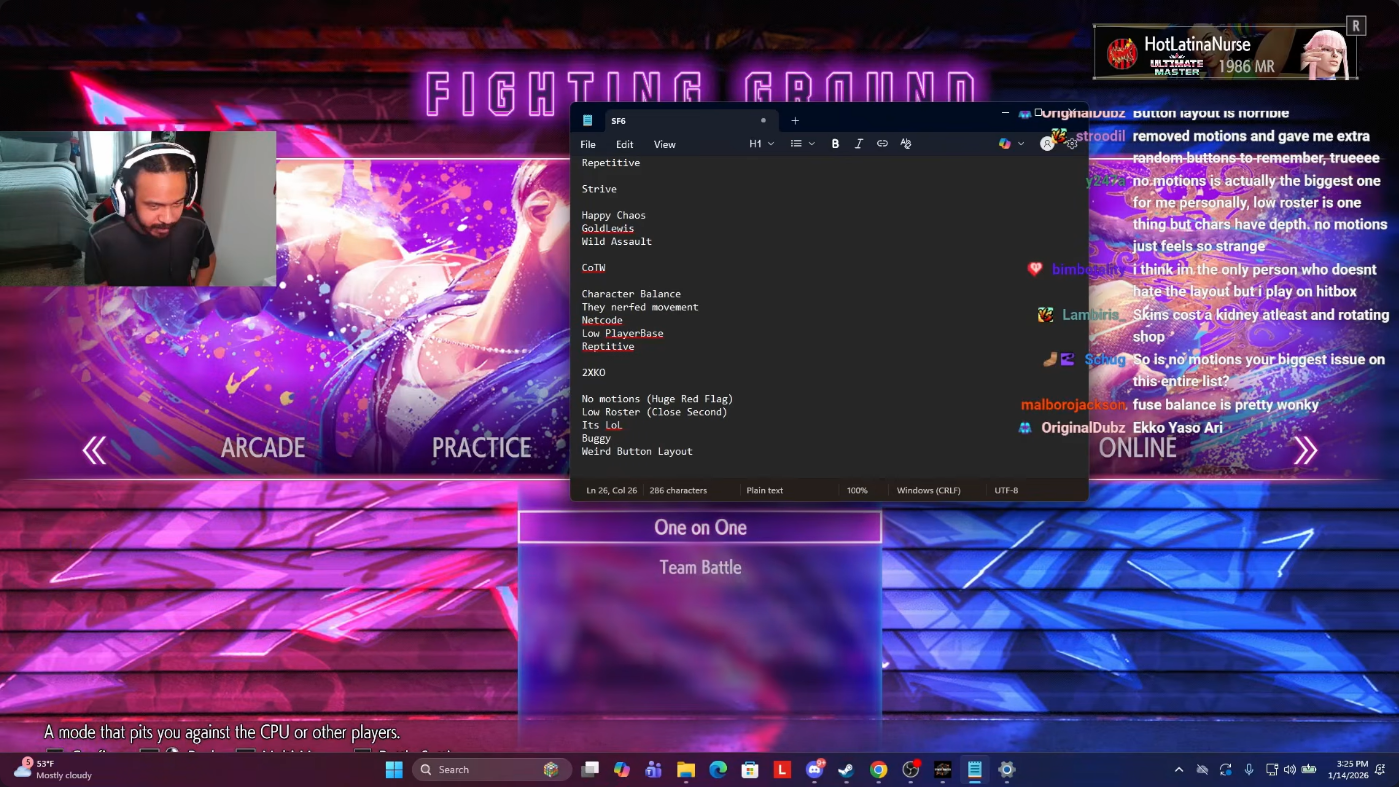The height and width of the screenshot is (787, 1399).
Task: Open Notepad settings gear
Action: [1071, 144]
